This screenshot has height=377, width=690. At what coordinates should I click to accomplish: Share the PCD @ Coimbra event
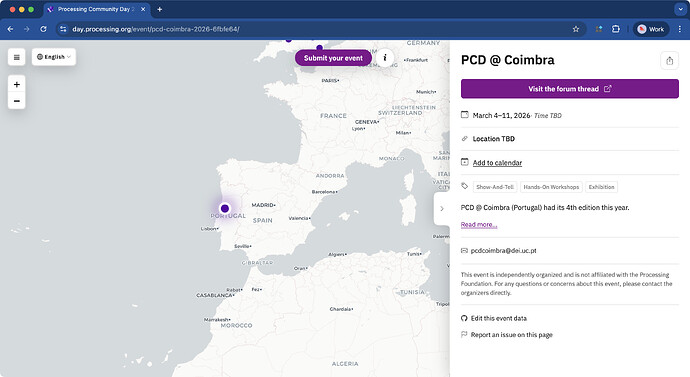pos(669,61)
